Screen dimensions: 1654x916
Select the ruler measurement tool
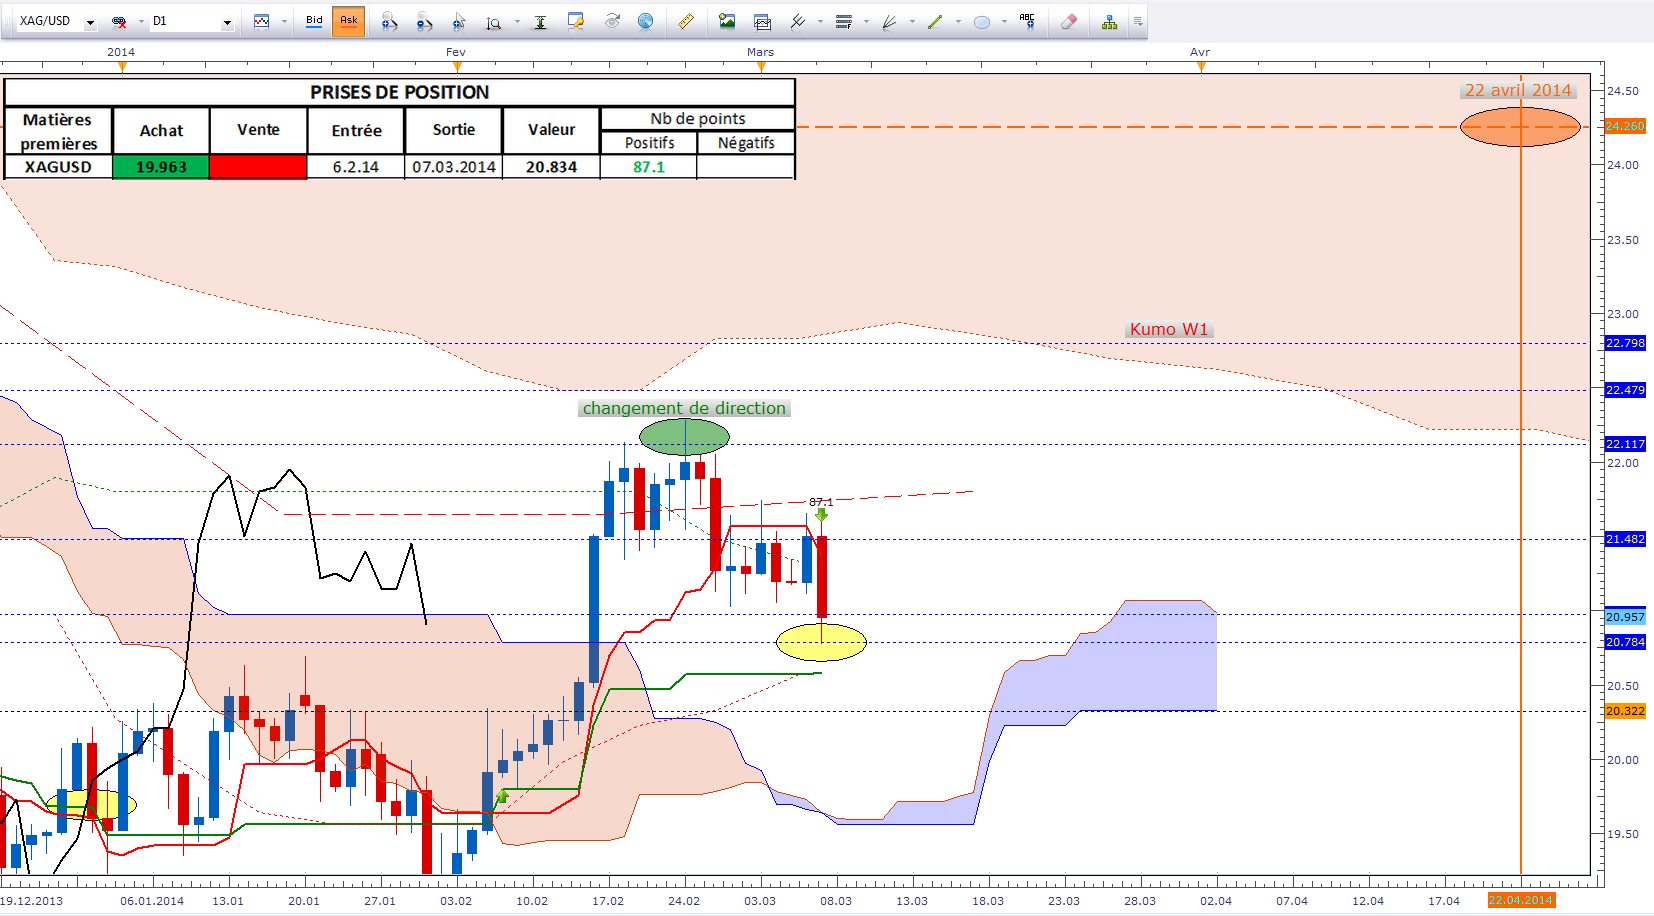click(x=685, y=21)
